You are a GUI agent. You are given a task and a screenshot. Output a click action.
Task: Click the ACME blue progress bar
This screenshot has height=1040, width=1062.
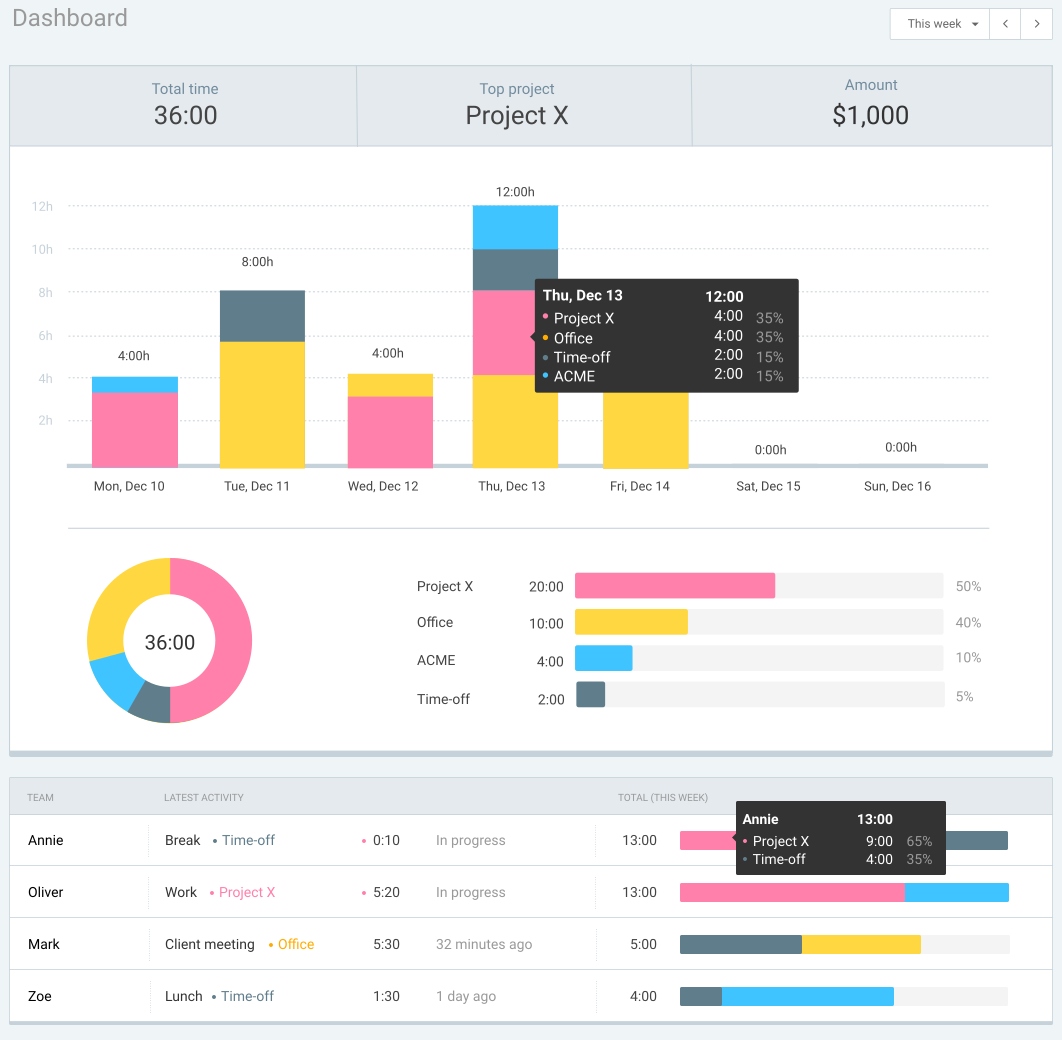[603, 658]
